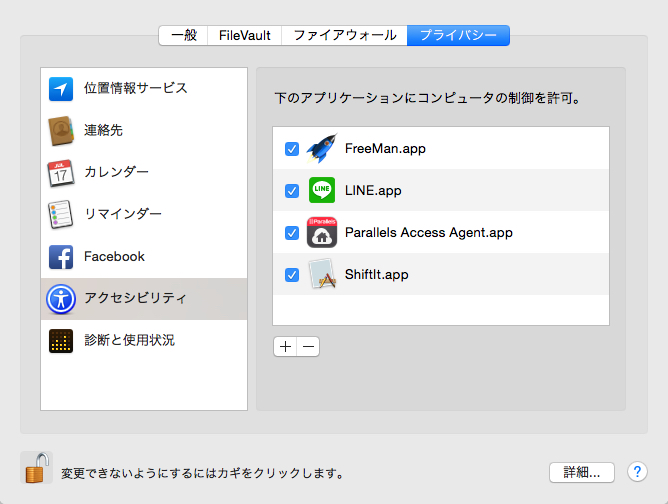Click the Parallels Access Agent icon
Screen dimensions: 668x504
click(322, 232)
